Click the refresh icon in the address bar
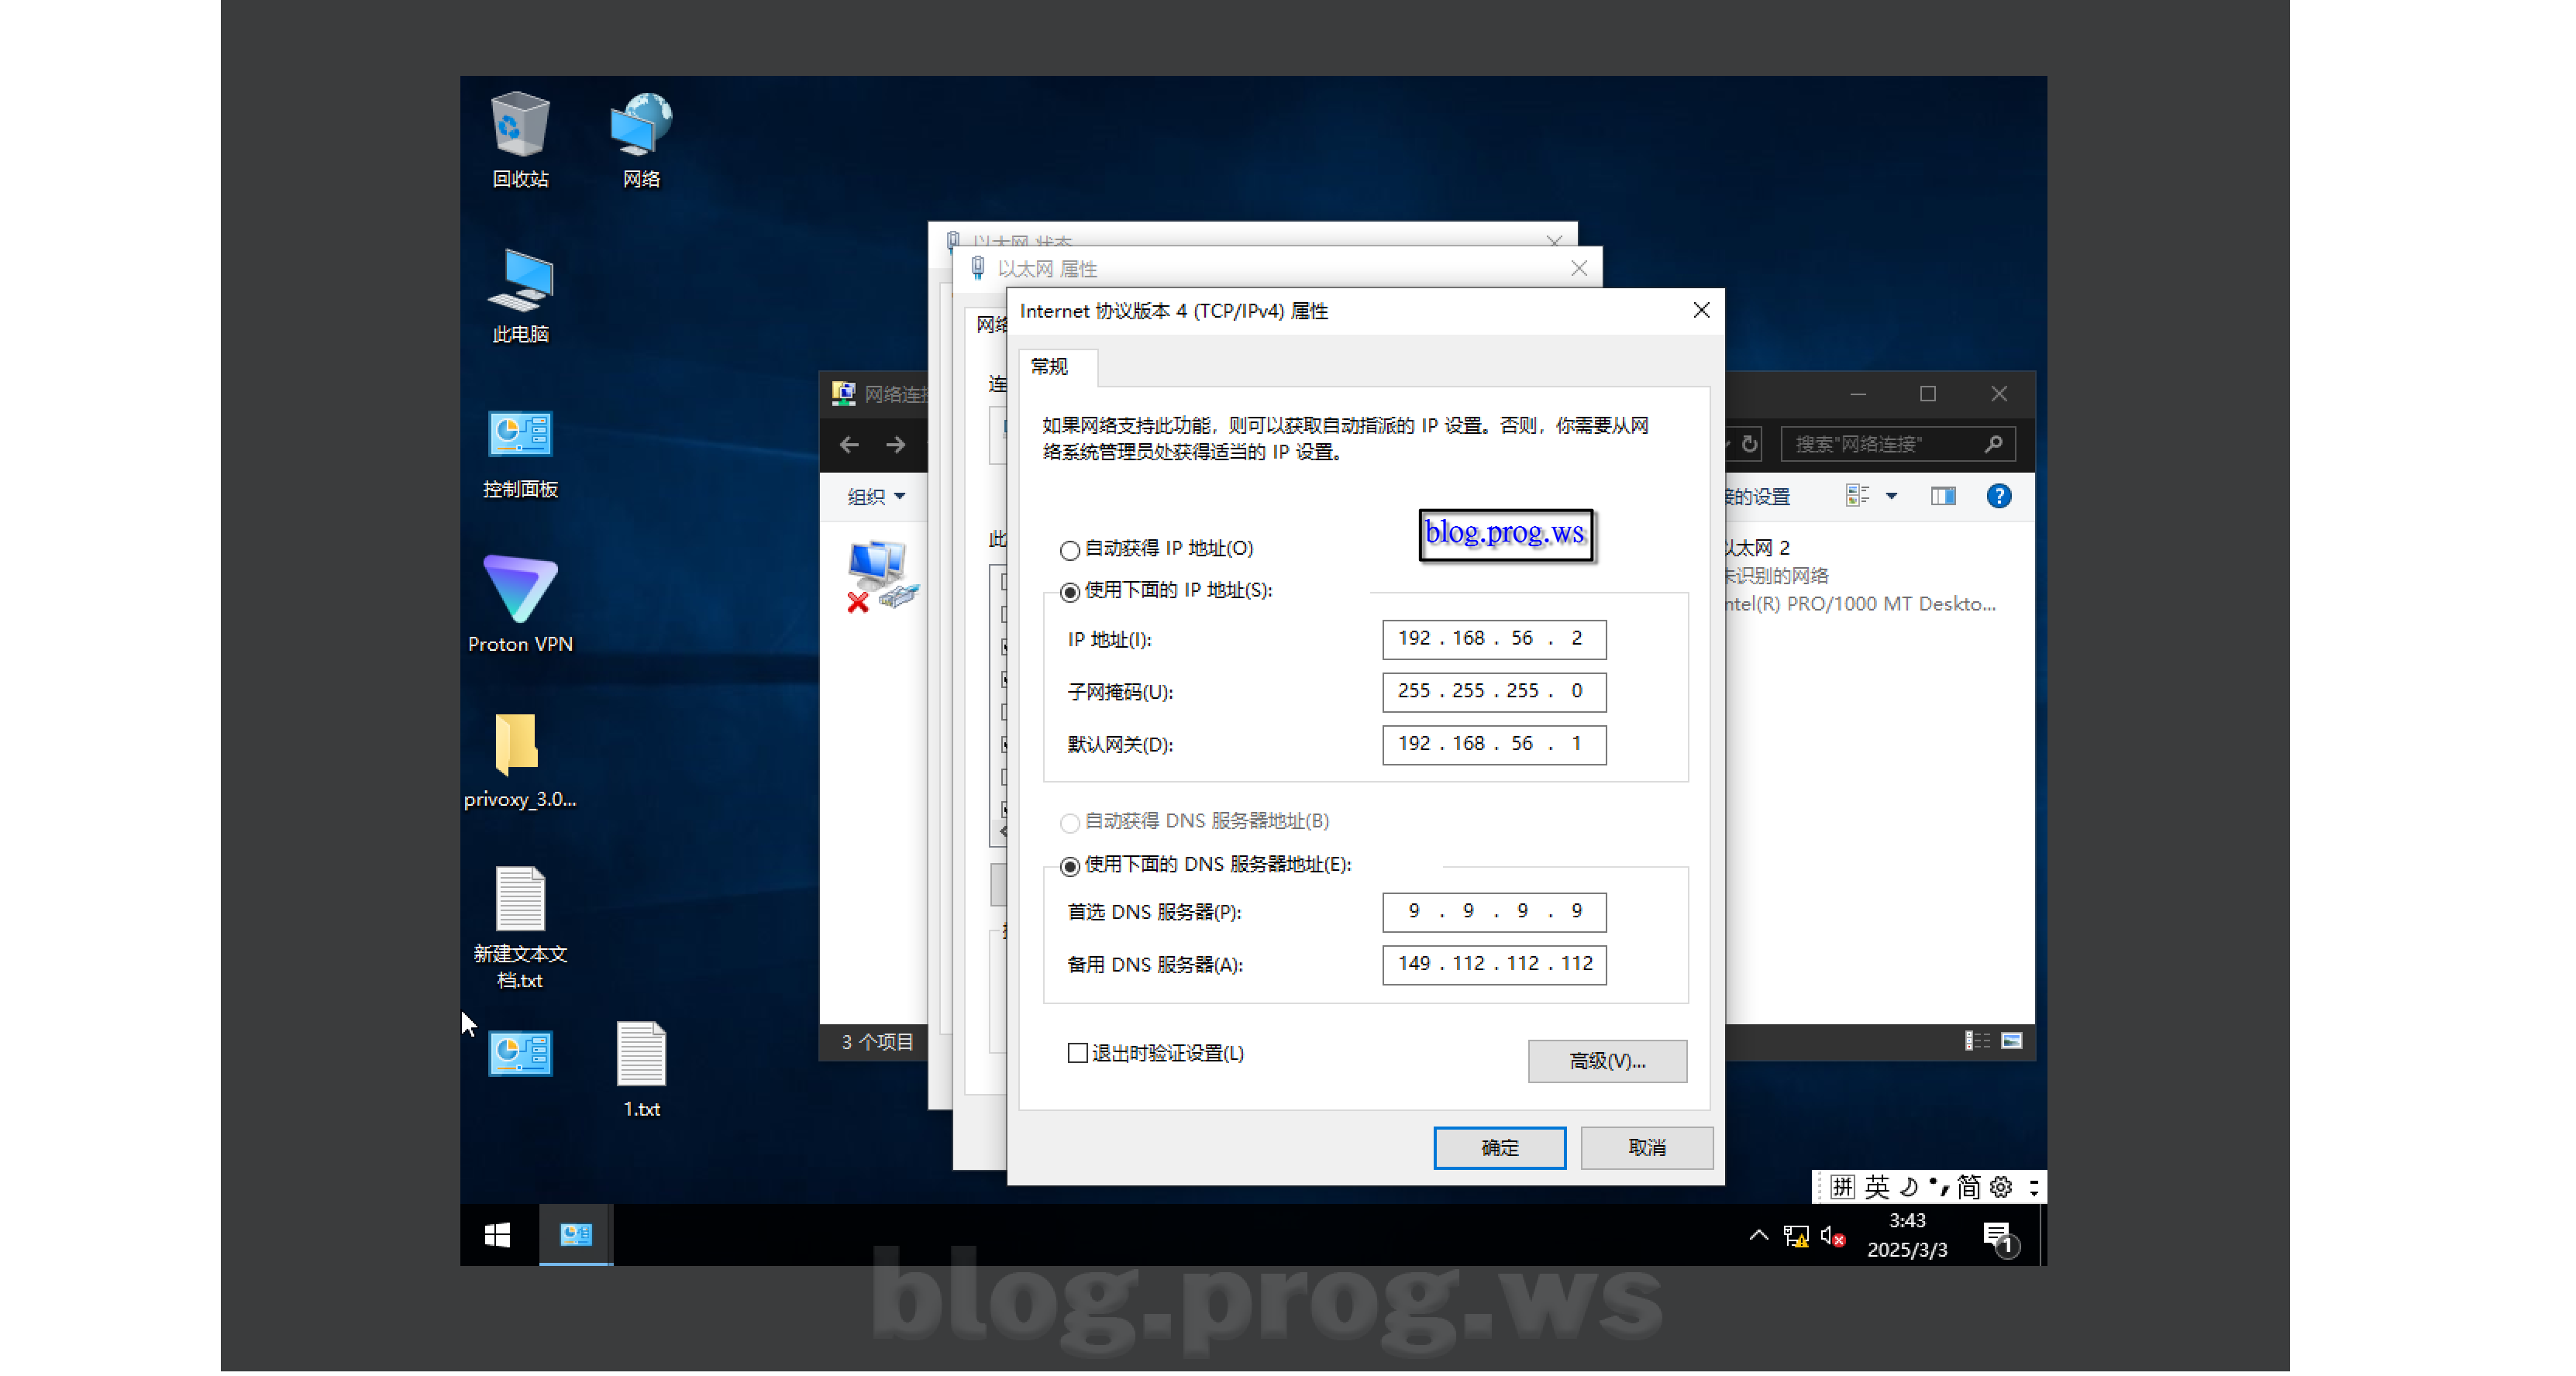2576x1376 pixels. (1749, 443)
